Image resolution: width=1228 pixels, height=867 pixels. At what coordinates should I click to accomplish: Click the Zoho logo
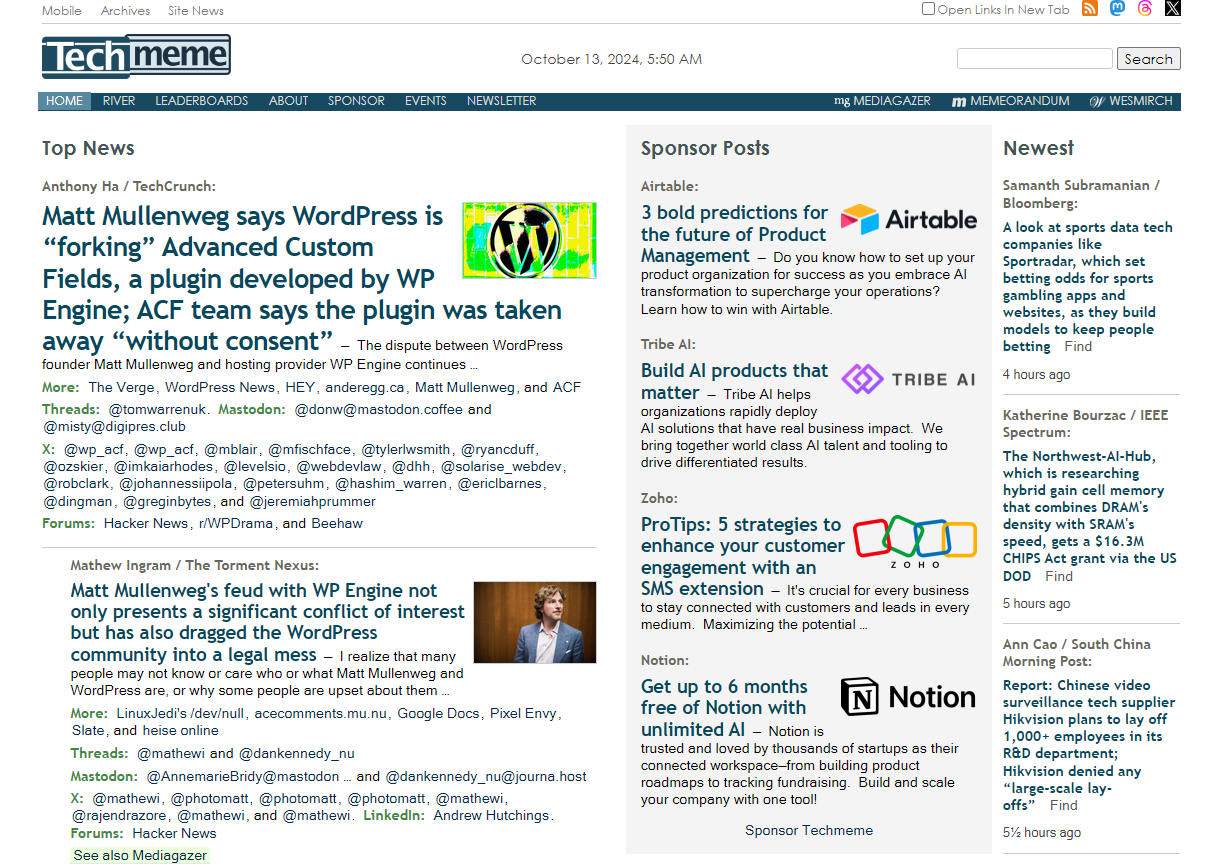click(914, 541)
